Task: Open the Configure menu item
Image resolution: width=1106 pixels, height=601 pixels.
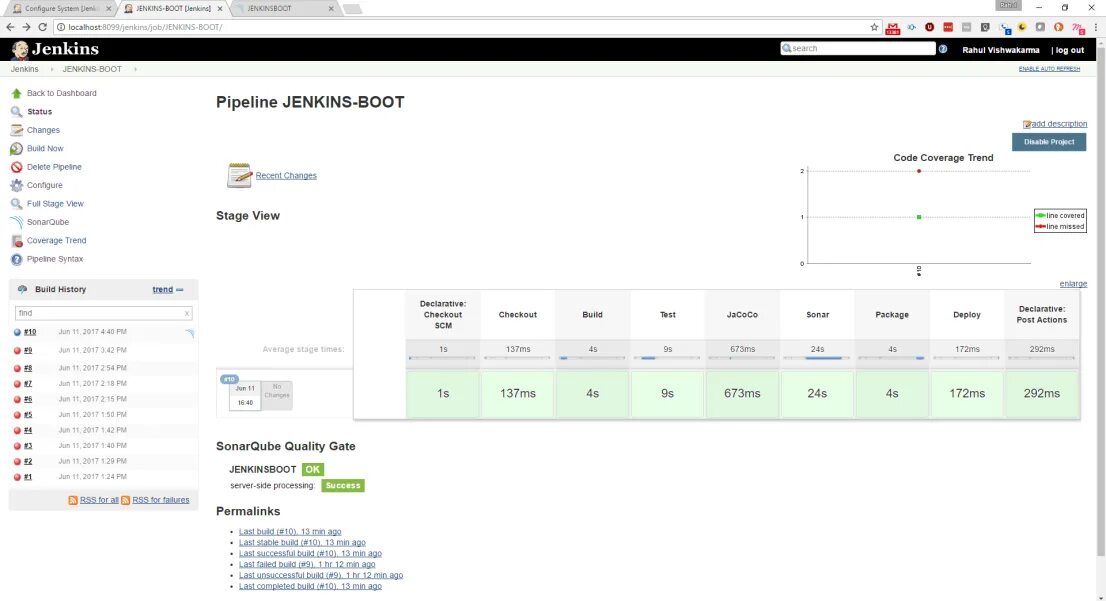Action: [44, 185]
